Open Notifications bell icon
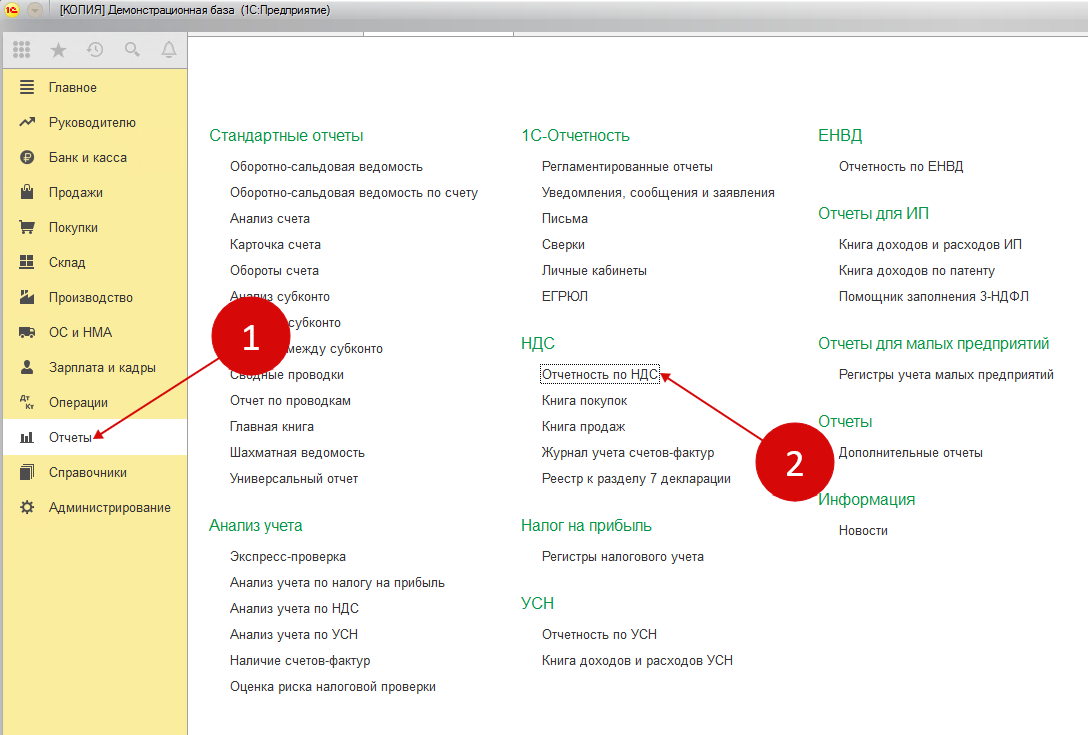This screenshot has width=1088, height=735. coord(168,49)
